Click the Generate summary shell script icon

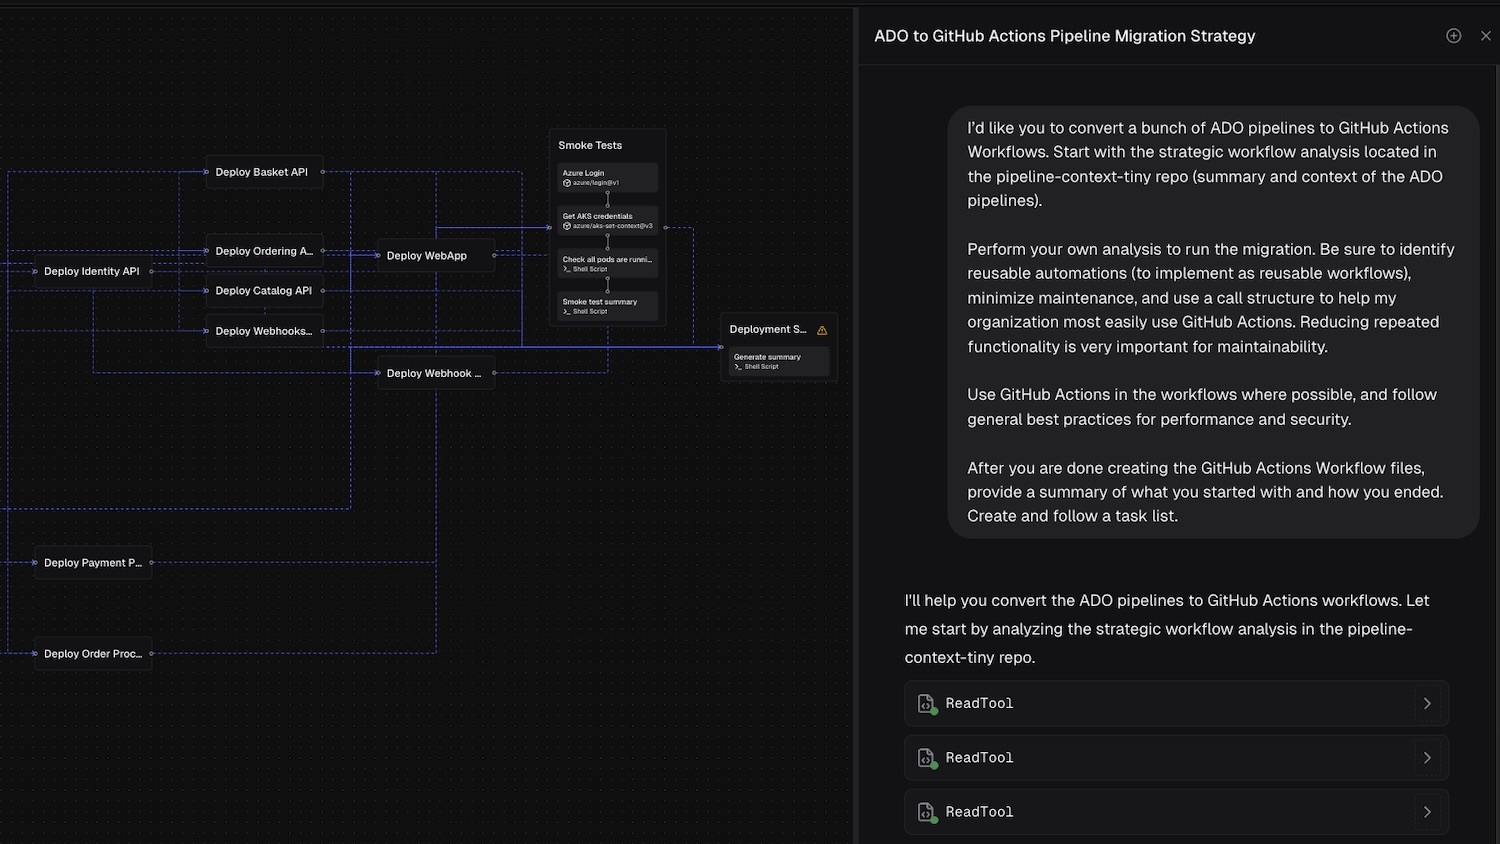click(x=738, y=367)
